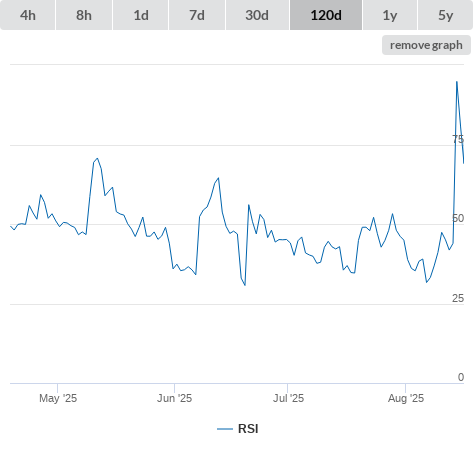The height and width of the screenshot is (455, 474).
Task: Click the 50 y-axis label
Action: pyautogui.click(x=458, y=218)
